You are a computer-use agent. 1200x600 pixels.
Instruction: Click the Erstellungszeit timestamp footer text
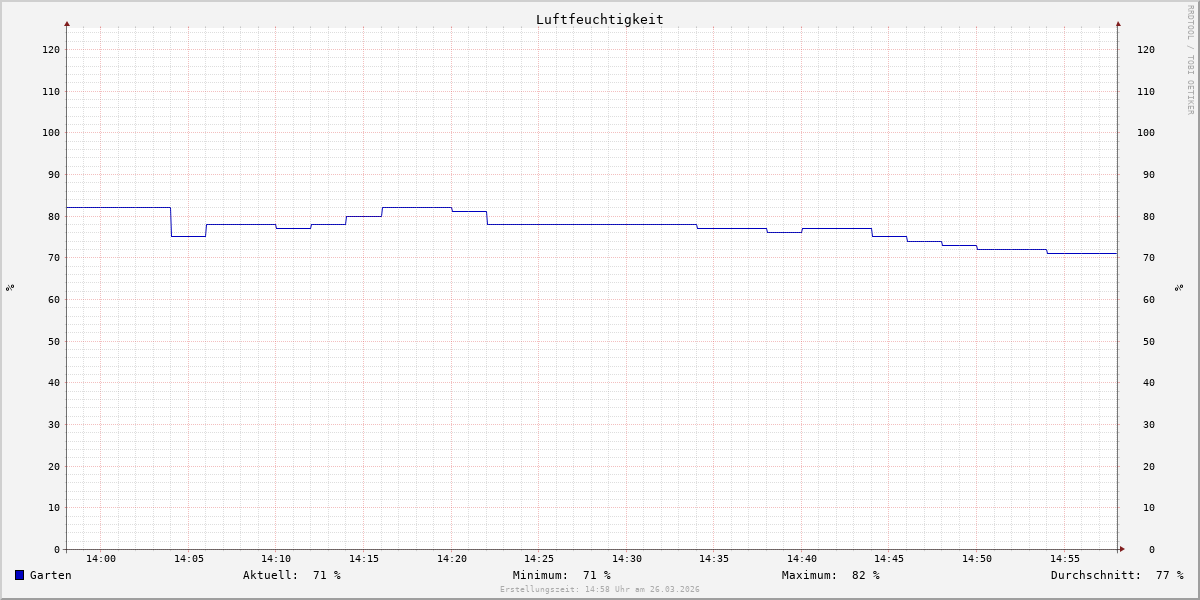600,590
